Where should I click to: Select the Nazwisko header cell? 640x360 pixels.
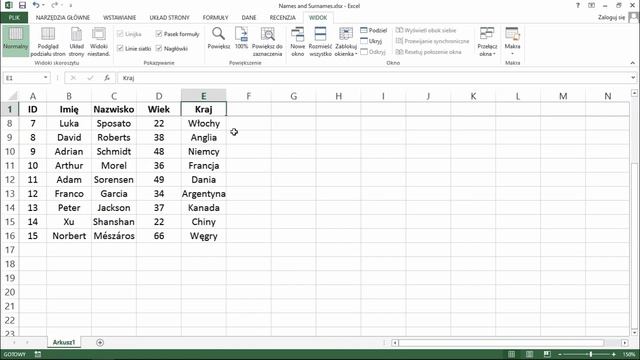click(114, 109)
